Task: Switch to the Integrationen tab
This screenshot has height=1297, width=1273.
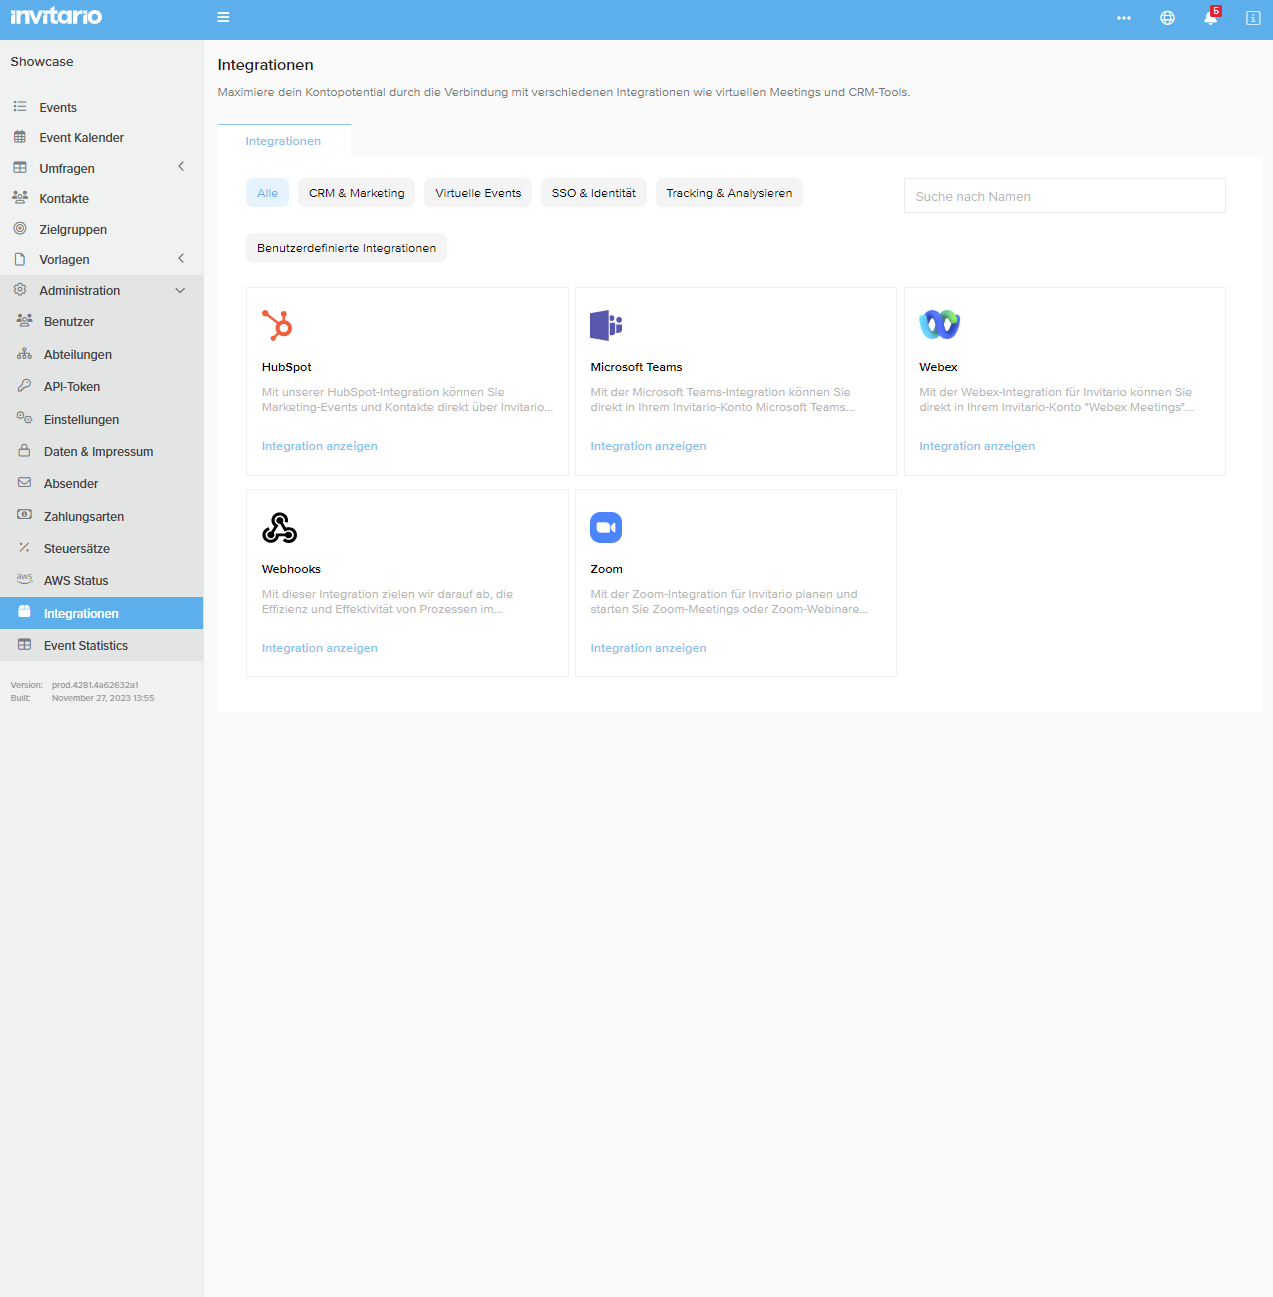Action: (283, 141)
